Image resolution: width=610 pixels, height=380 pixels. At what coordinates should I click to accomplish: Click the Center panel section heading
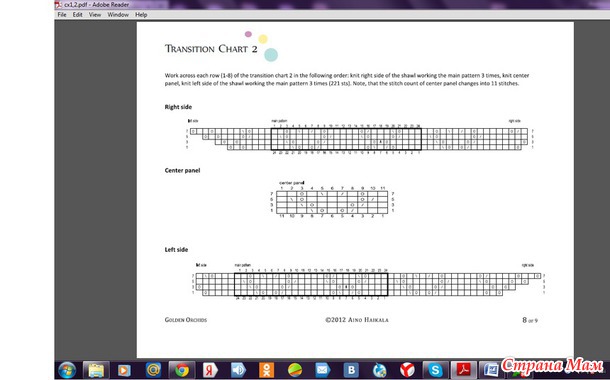[182, 170]
